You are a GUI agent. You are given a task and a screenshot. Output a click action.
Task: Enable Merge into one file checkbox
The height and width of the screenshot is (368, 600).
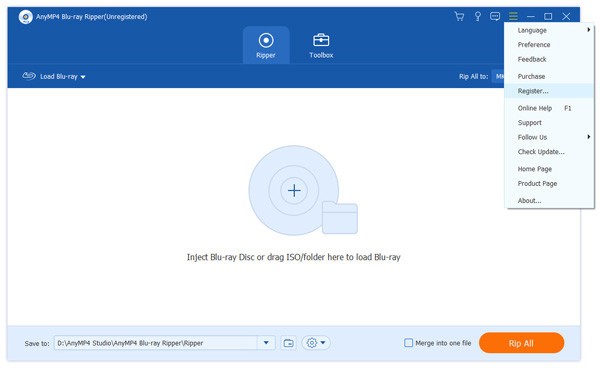[409, 343]
